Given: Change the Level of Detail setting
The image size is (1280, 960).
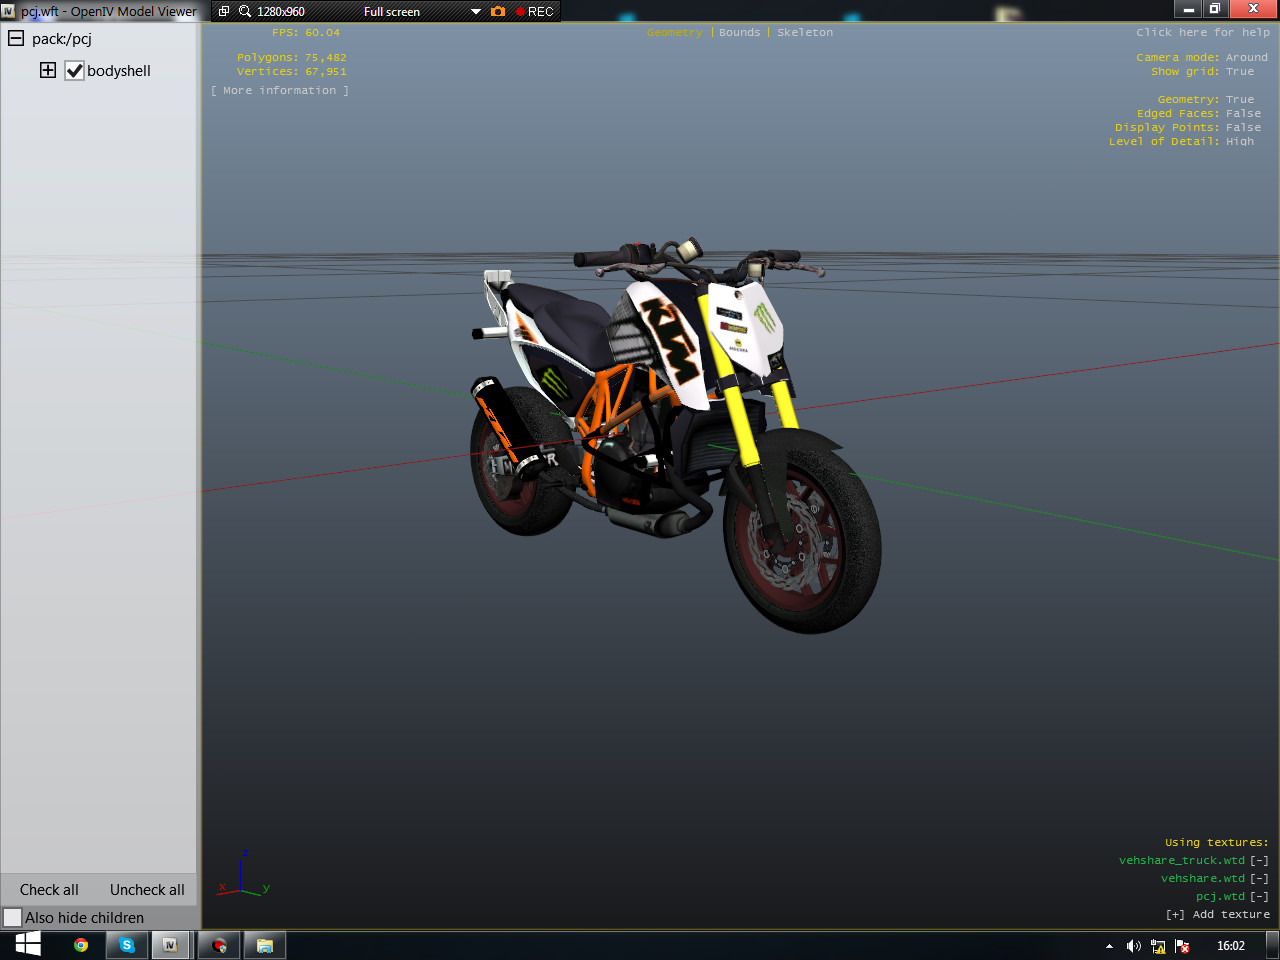Looking at the screenshot, I should coord(1181,142).
